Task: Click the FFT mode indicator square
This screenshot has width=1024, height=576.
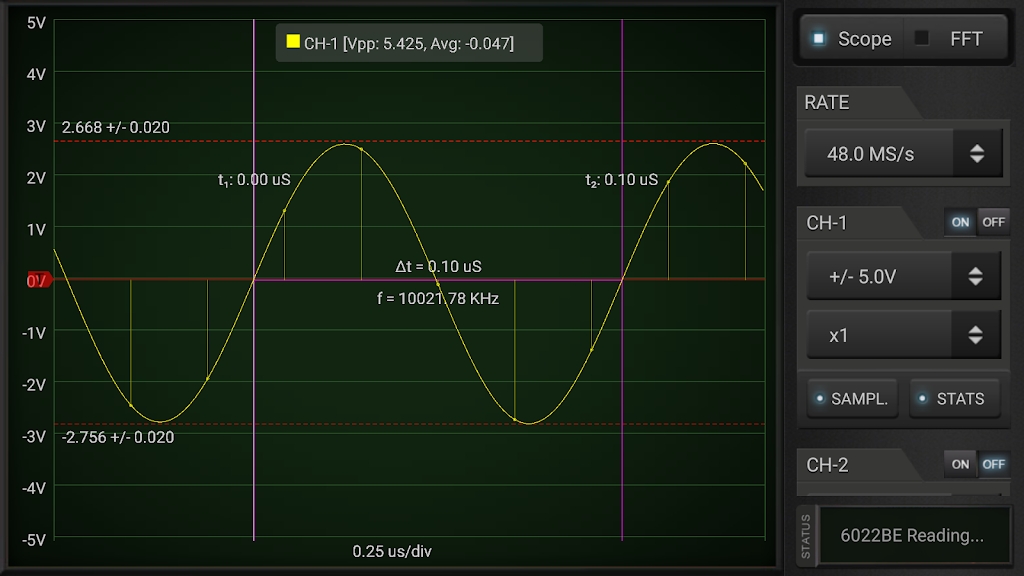Action: [921, 39]
